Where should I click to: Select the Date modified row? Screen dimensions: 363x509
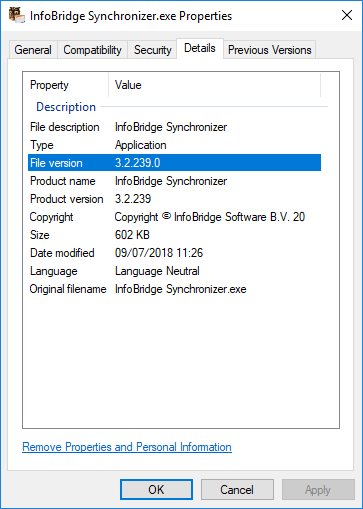(x=174, y=253)
